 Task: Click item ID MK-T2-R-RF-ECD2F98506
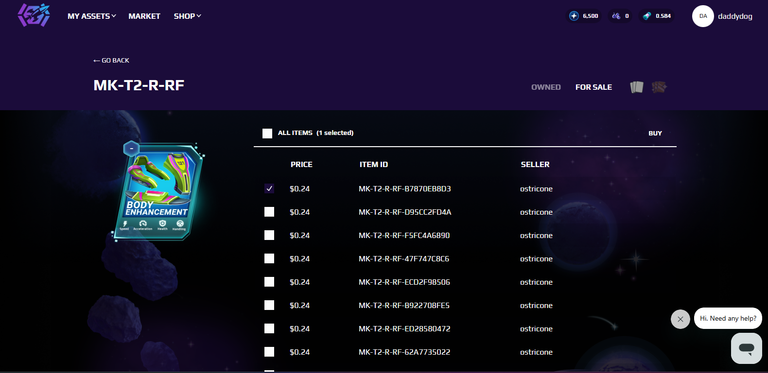point(404,282)
